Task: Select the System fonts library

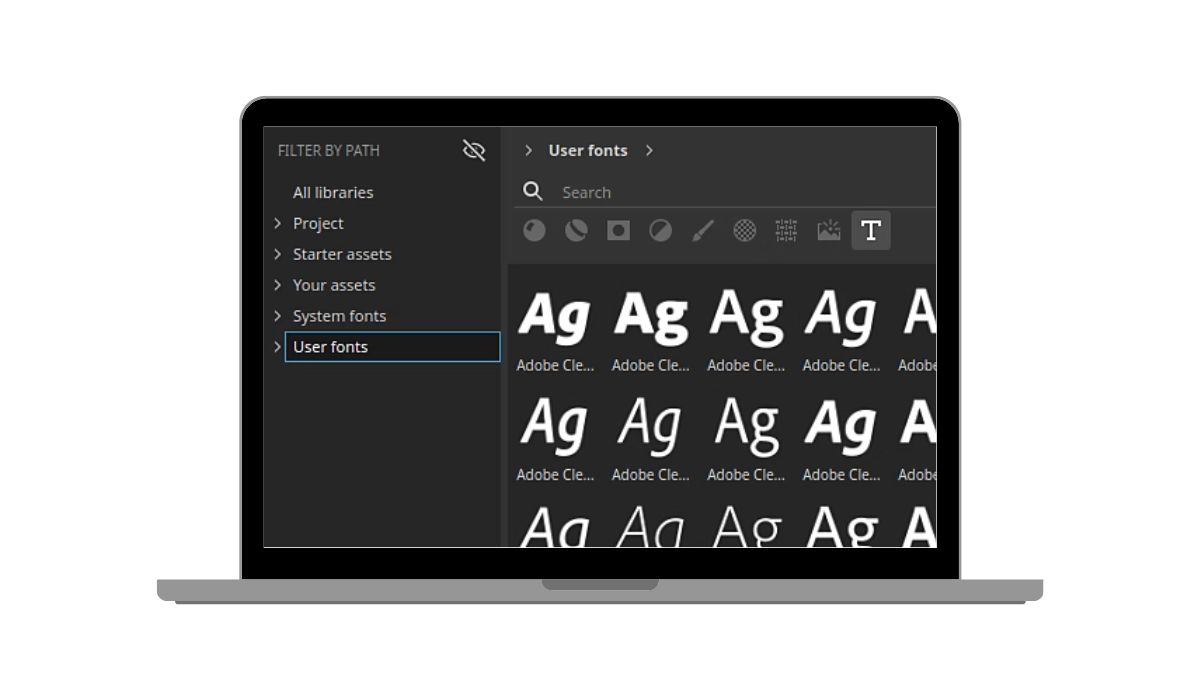Action: (339, 316)
